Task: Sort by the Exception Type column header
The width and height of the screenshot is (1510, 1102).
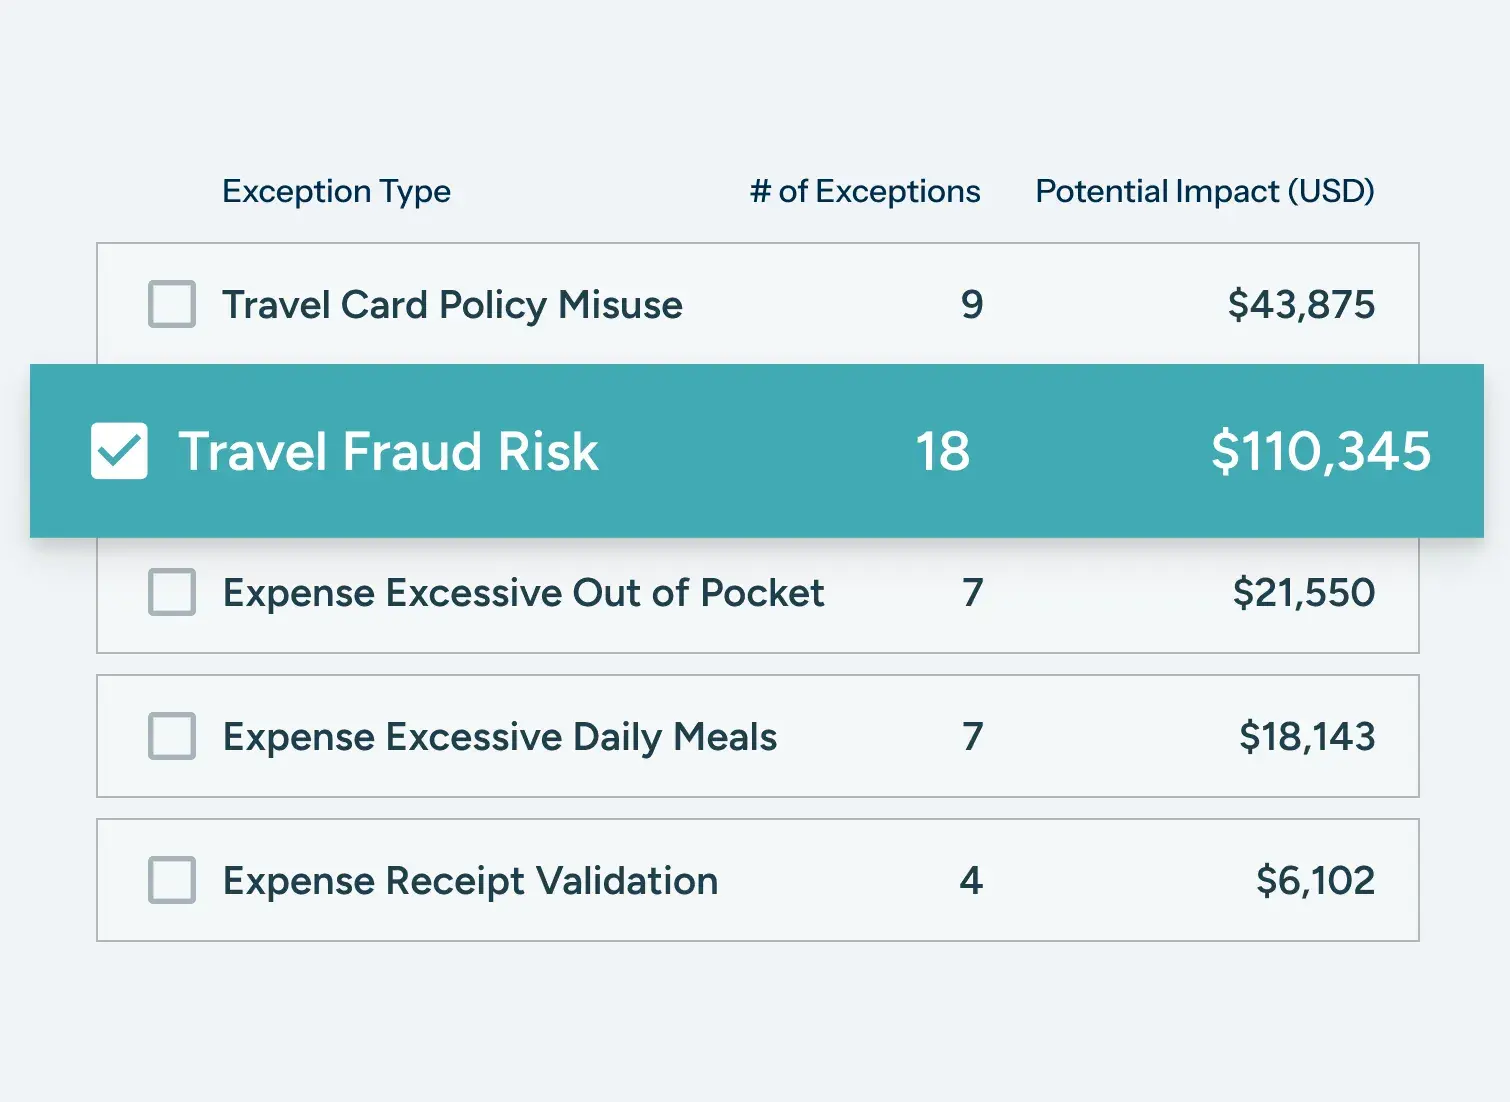Action: tap(336, 191)
